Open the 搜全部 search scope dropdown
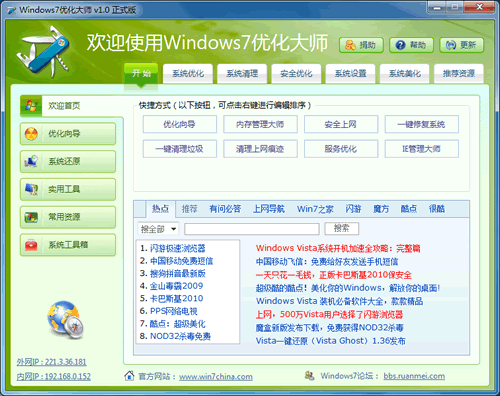The height and width of the screenshot is (396, 500). pos(158,229)
